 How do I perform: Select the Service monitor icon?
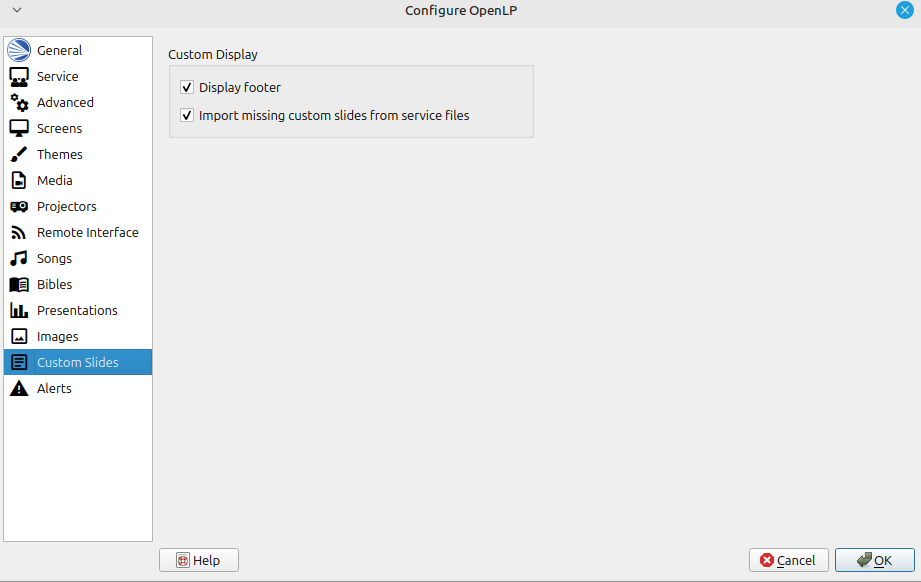19,77
